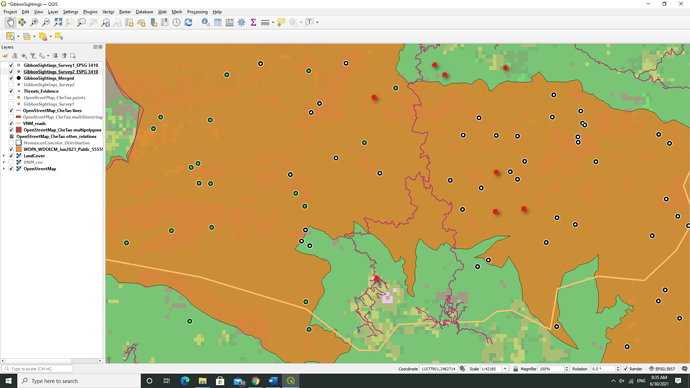Open the Processing menu
The image size is (690, 388).
tap(197, 12)
